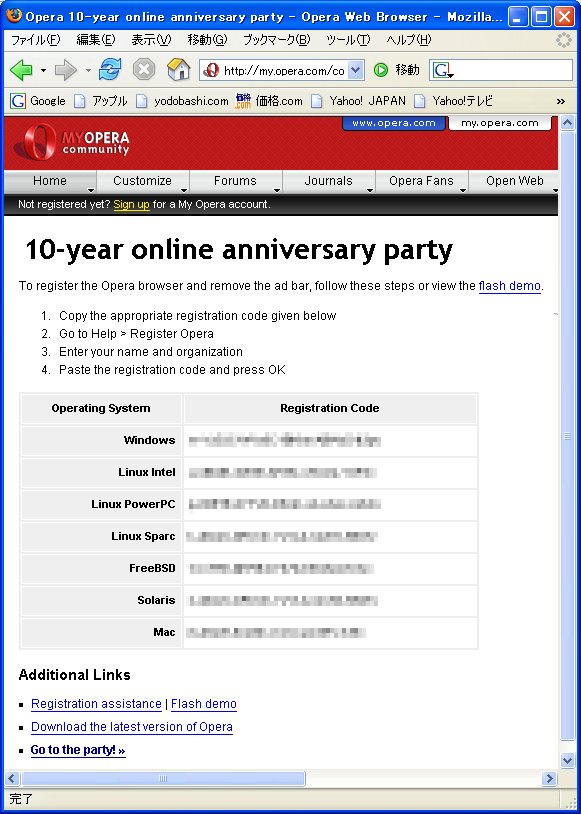581x814 pixels.
Task: Open the Home navigation item
Action: click(x=50, y=181)
